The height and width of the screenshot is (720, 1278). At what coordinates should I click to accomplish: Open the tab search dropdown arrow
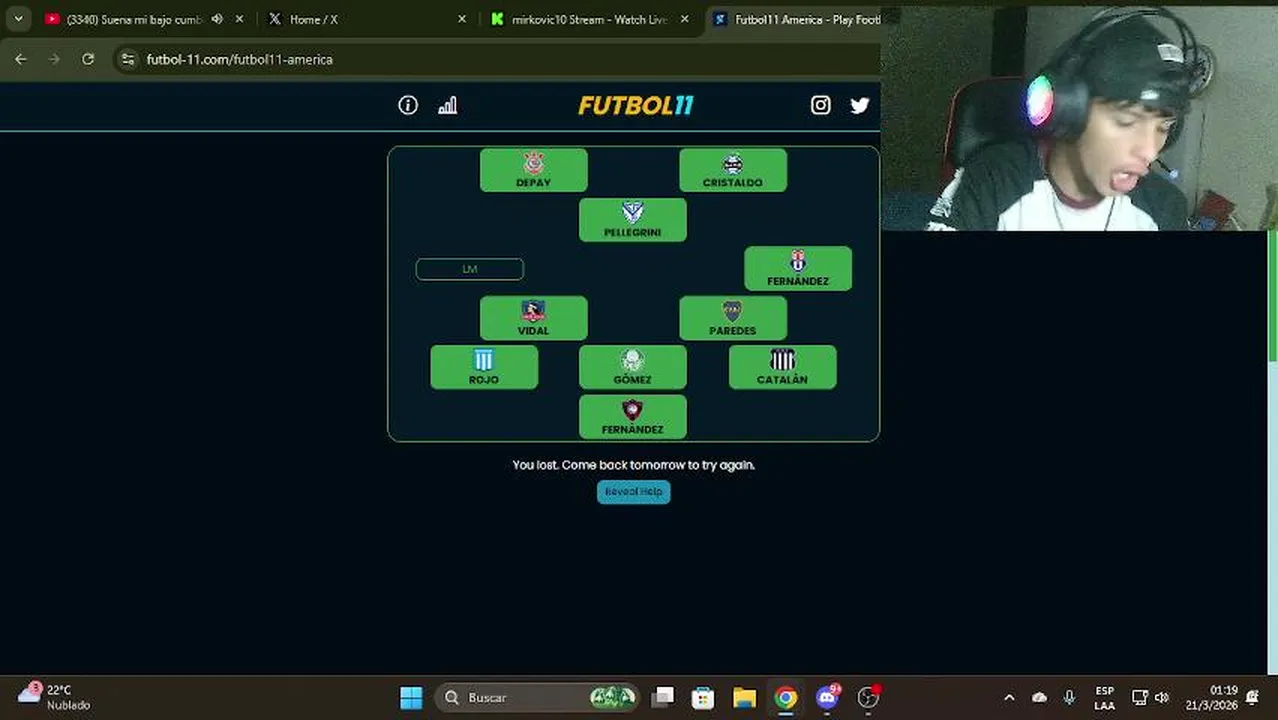point(18,19)
